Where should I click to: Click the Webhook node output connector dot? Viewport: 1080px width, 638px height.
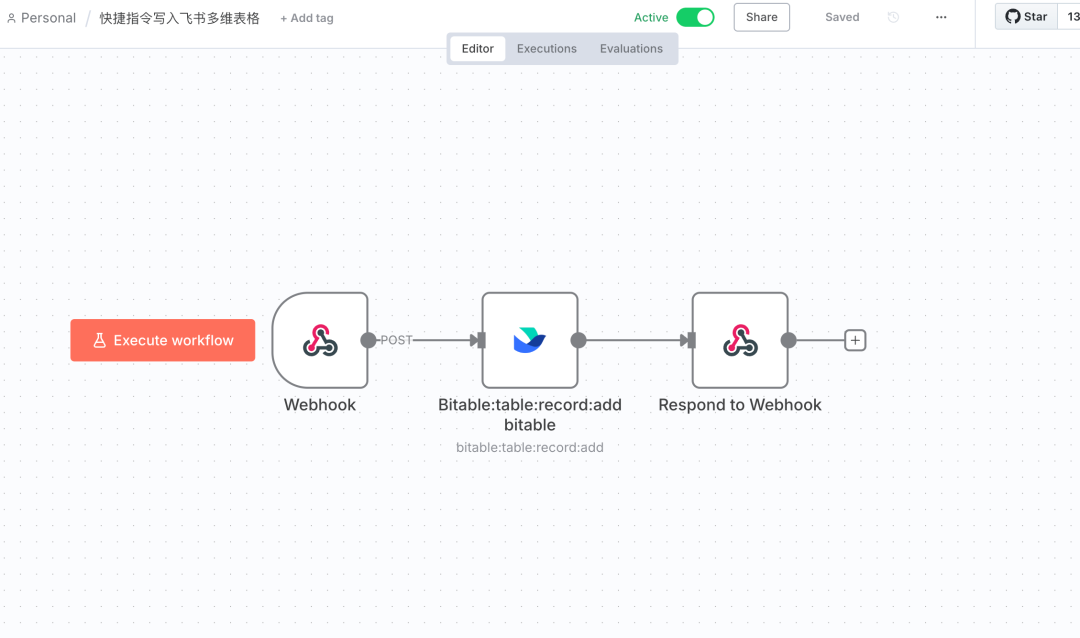tap(368, 340)
